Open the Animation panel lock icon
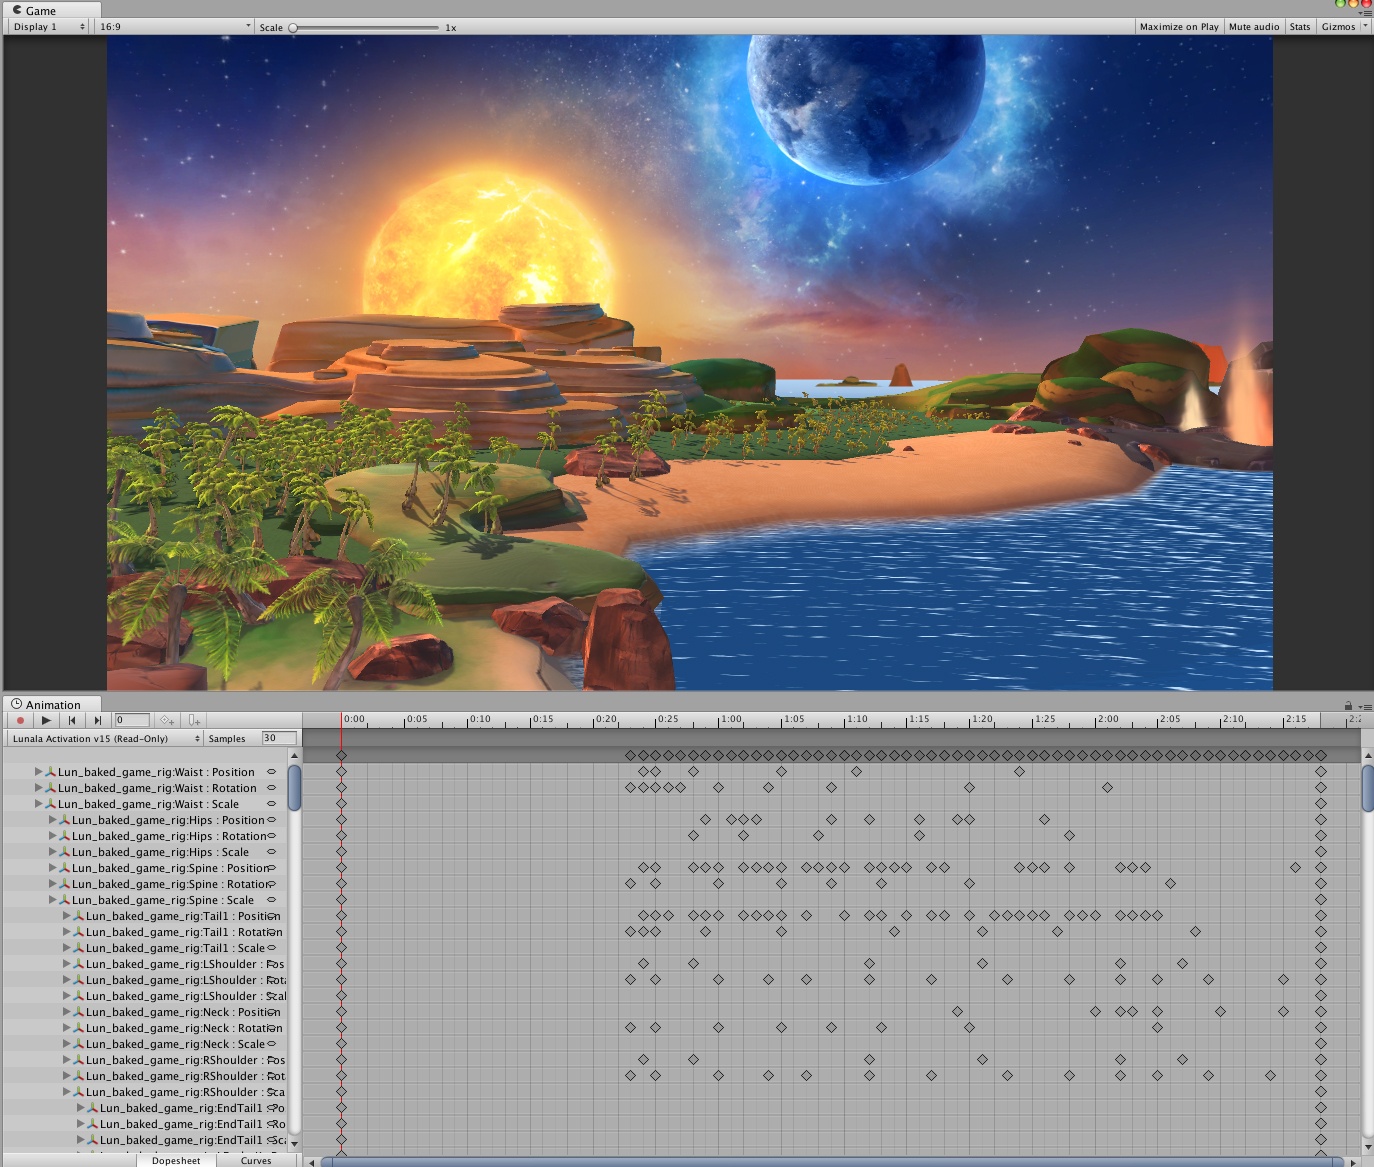Screen dimensions: 1374x1167 tap(1348, 706)
